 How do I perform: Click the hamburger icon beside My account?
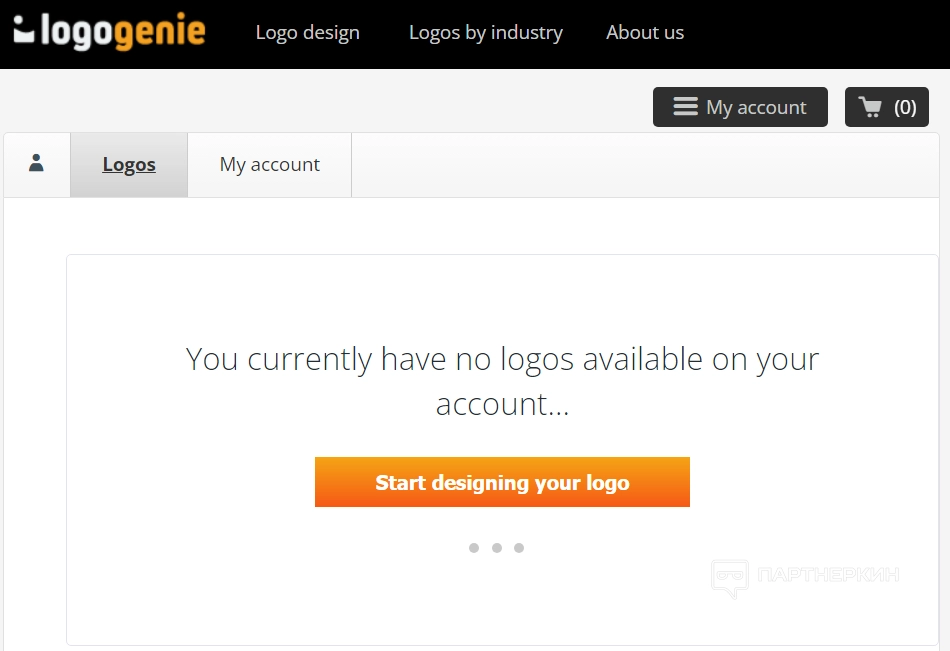pyautogui.click(x=685, y=107)
